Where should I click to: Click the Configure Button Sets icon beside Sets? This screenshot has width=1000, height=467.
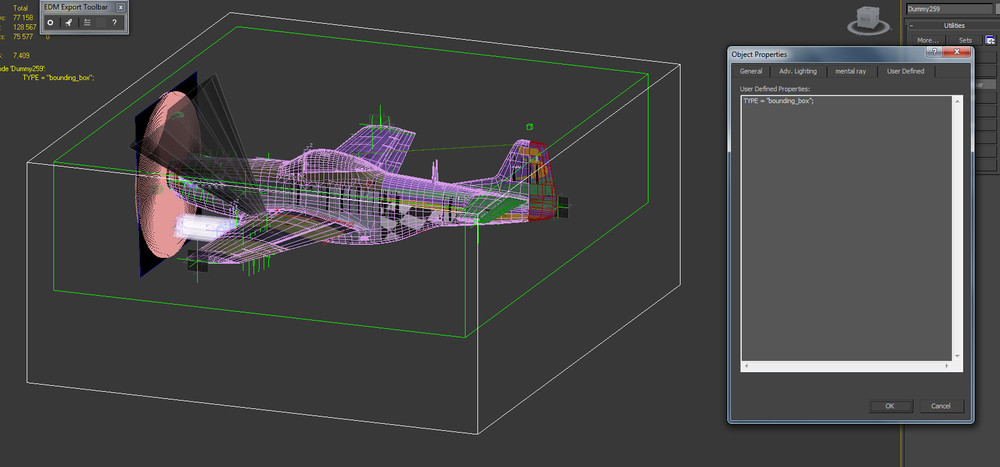(x=990, y=40)
